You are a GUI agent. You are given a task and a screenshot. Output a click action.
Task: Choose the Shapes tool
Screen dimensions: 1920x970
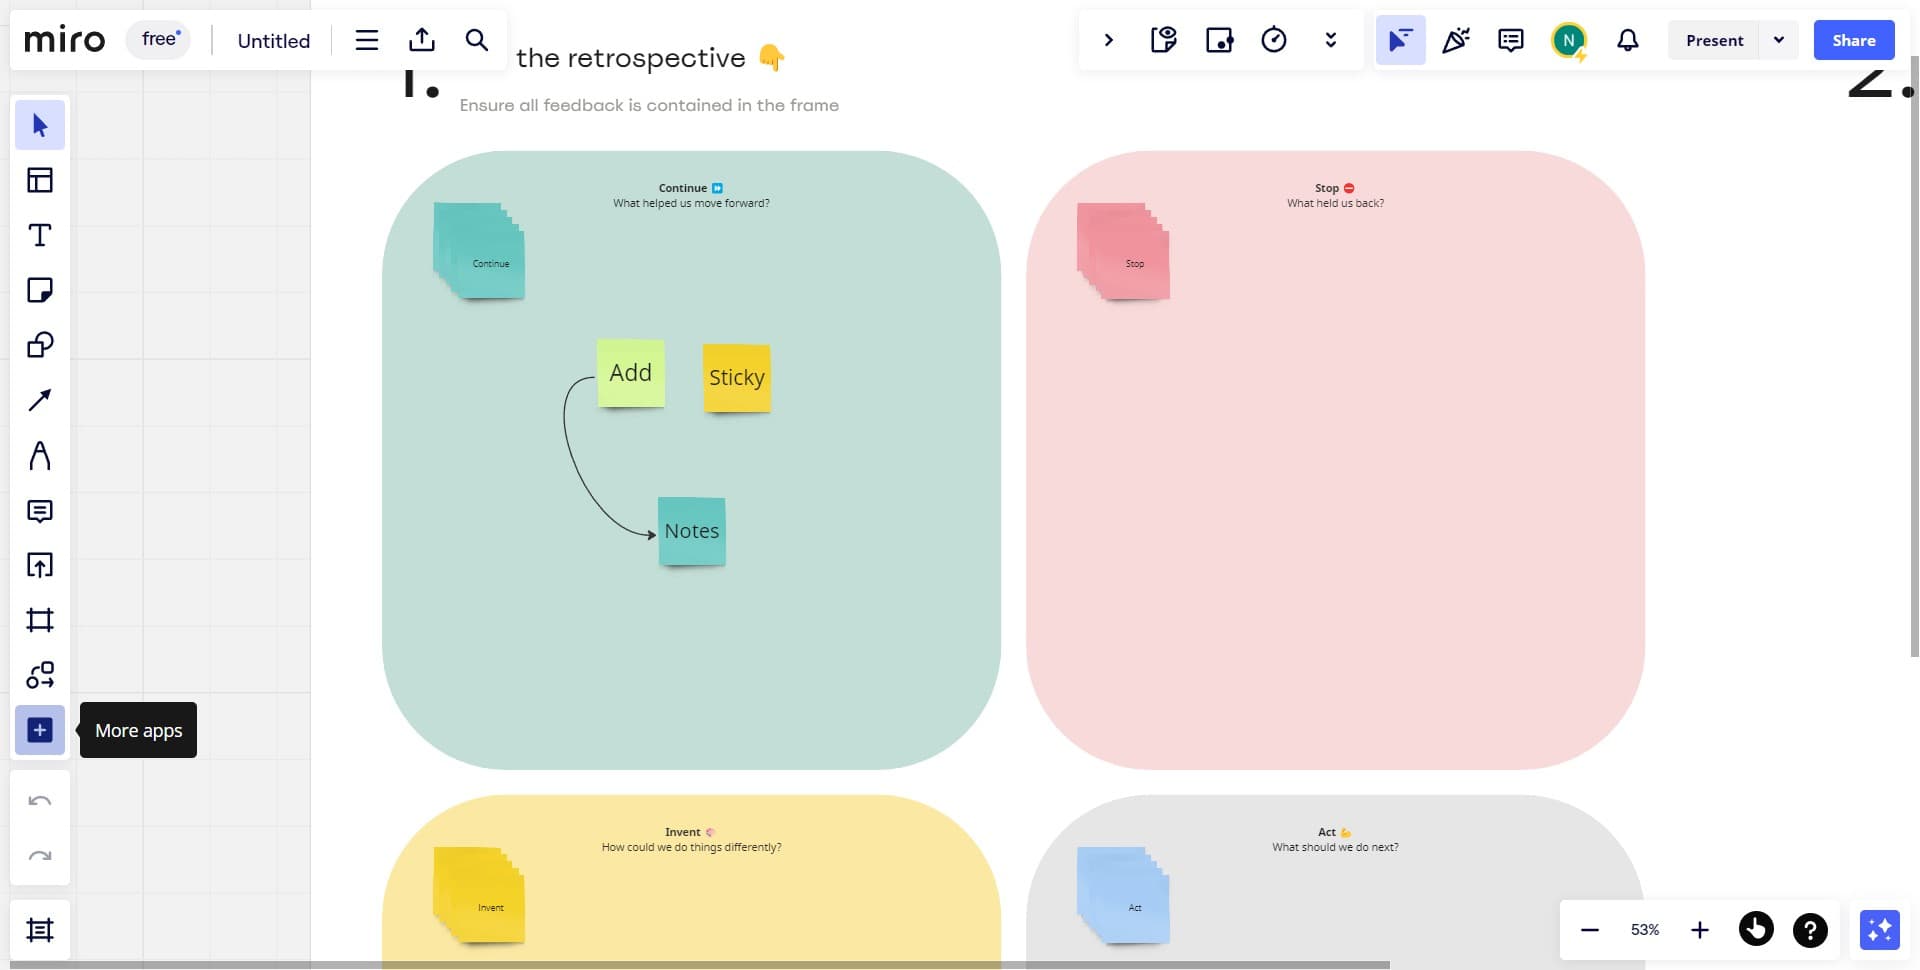40,345
